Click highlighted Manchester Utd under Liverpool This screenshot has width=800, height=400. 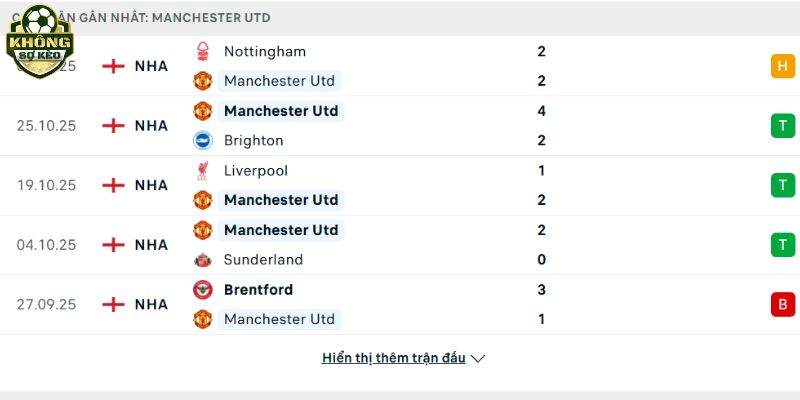coord(281,200)
